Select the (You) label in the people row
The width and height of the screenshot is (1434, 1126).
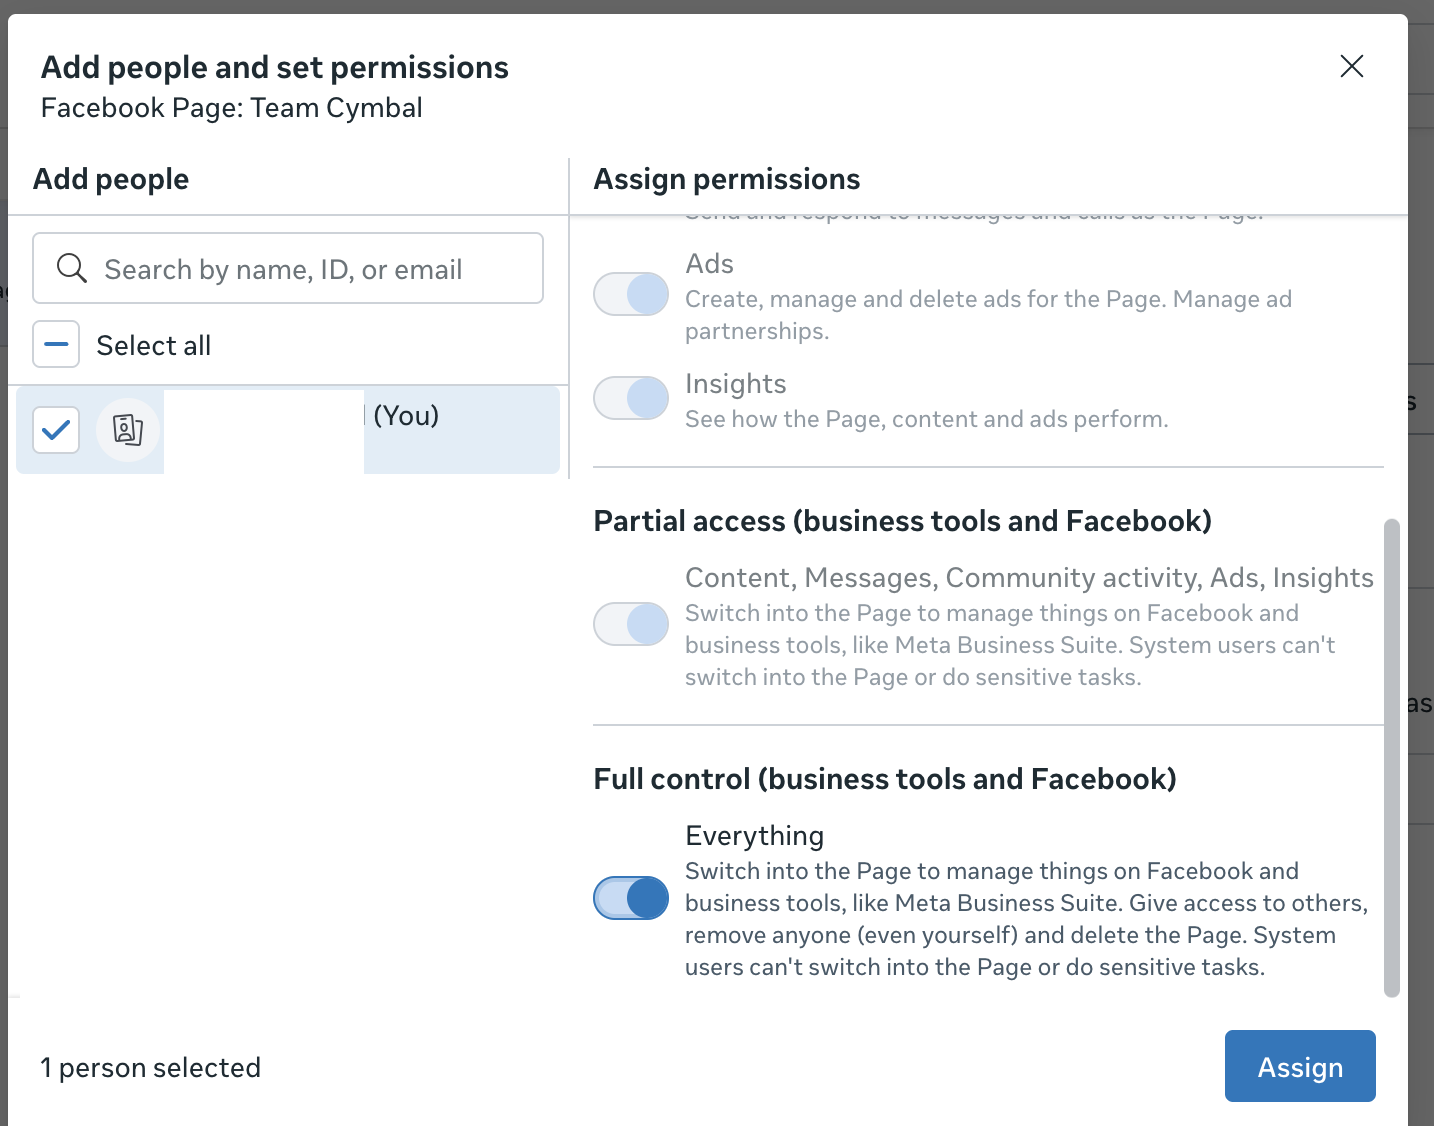[x=406, y=416]
